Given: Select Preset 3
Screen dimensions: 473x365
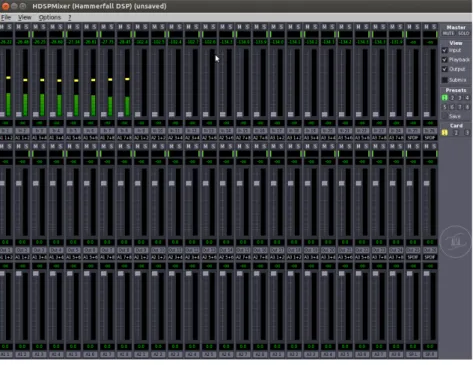Looking at the screenshot, I should [x=460, y=98].
